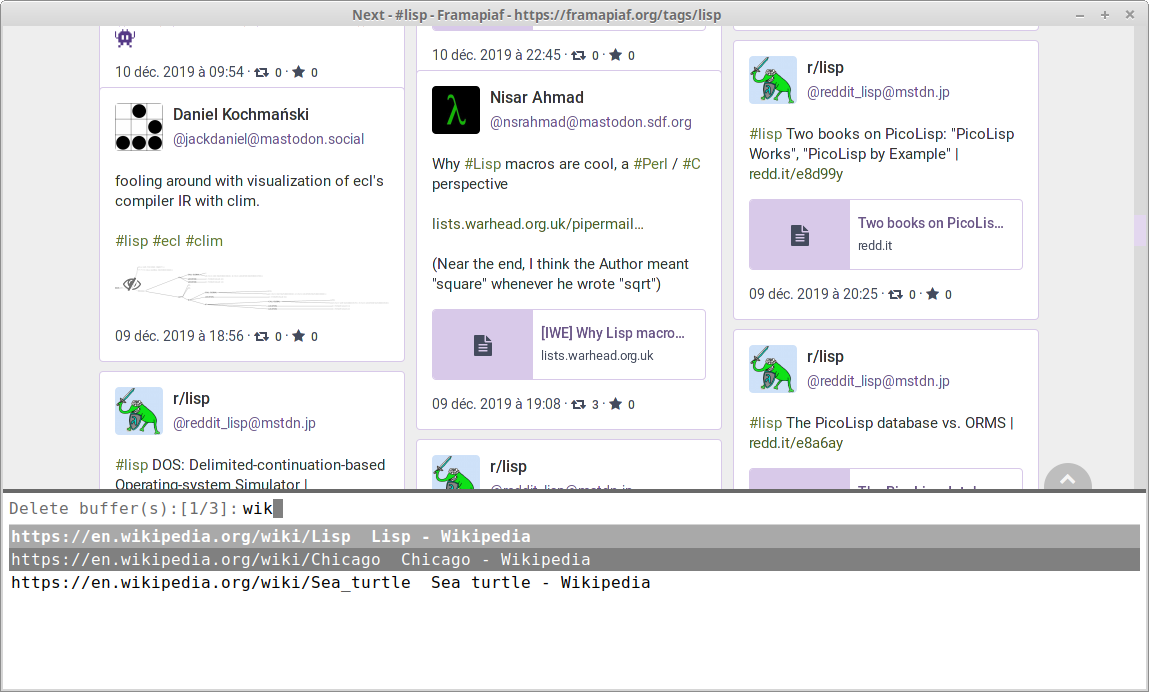Screen dimensions: 1149x692
Task: Select Sea turtle - Wikipedia buffer candidate
Action: [574, 583]
